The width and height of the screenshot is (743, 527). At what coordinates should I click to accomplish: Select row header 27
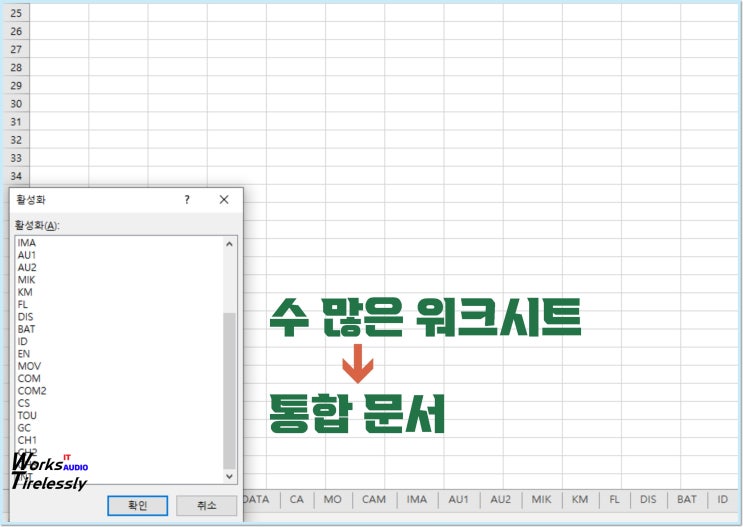16,49
